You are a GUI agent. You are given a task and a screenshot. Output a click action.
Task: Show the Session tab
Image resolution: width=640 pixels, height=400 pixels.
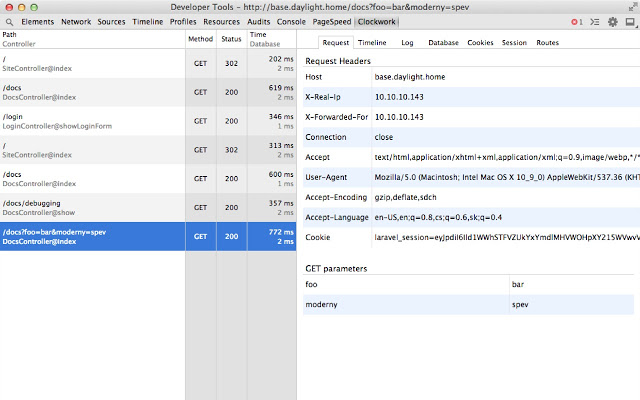pyautogui.click(x=514, y=42)
